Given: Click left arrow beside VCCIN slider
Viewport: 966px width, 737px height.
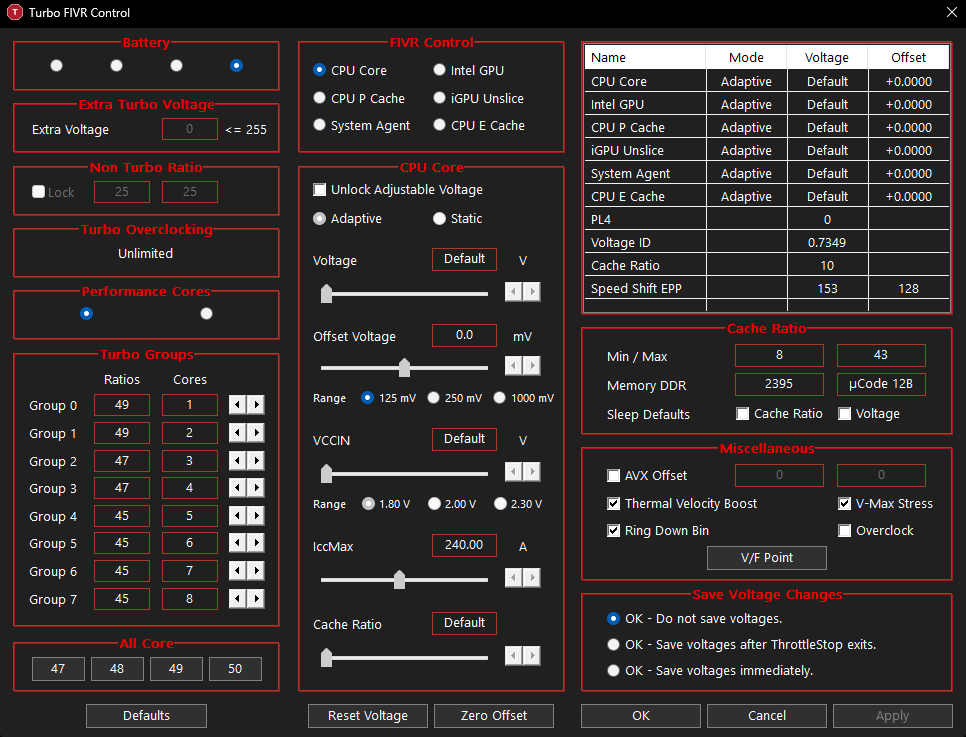Looking at the screenshot, I should [x=513, y=472].
